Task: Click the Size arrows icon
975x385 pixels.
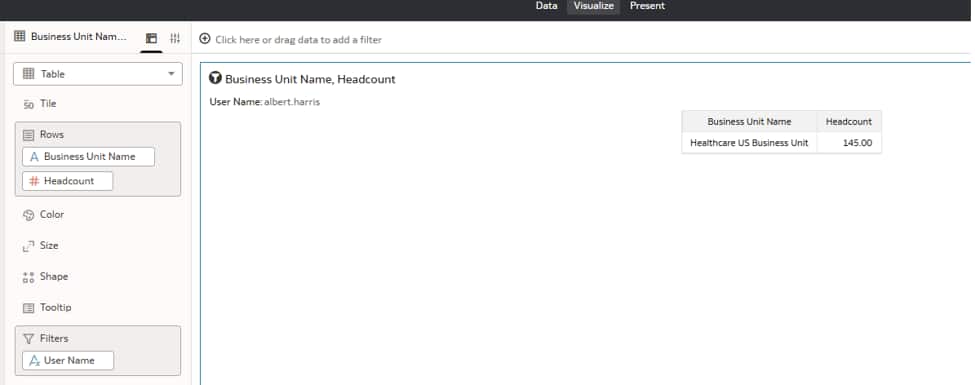Action: point(28,246)
